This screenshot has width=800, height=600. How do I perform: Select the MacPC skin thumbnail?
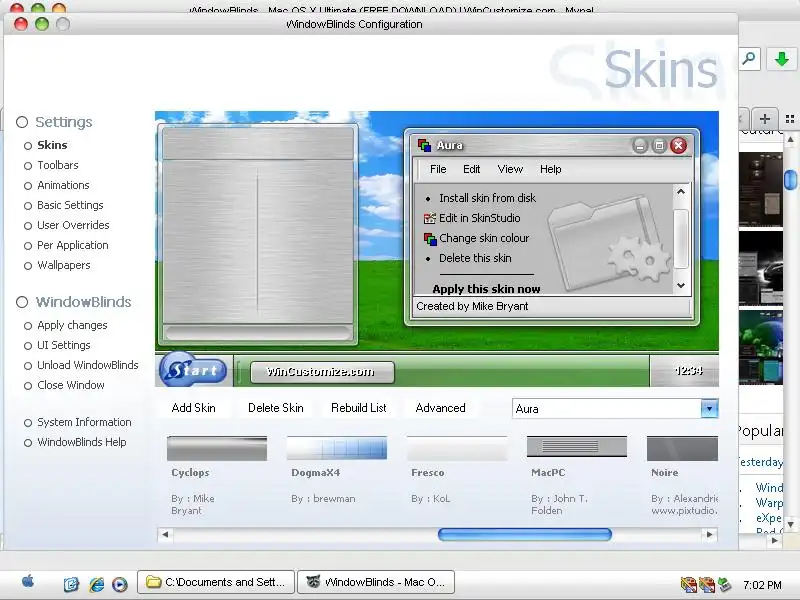tap(577, 447)
